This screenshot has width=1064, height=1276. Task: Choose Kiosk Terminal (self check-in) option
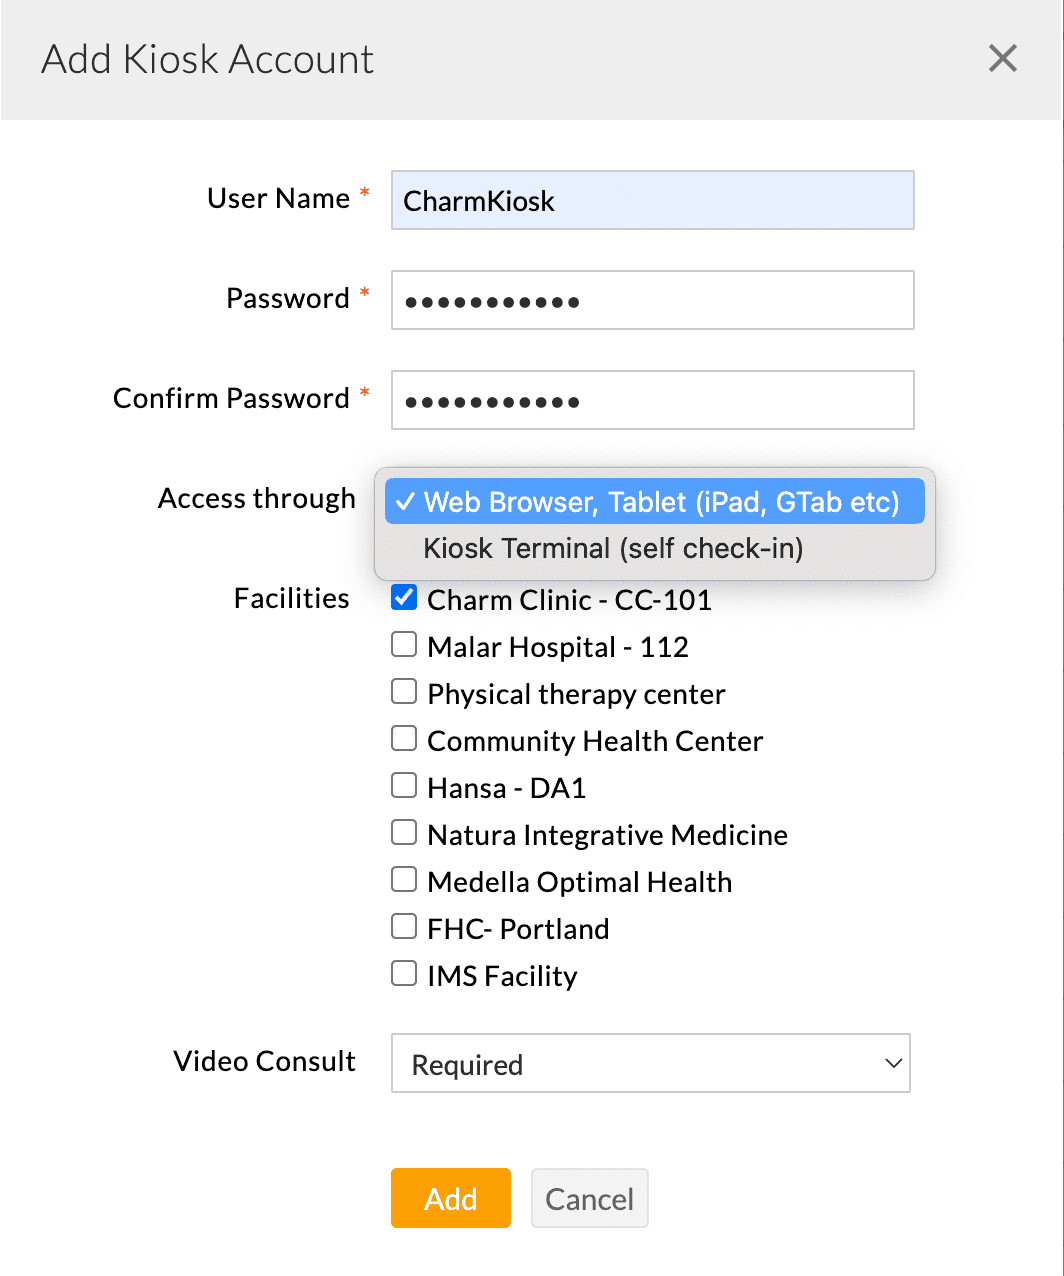click(613, 549)
